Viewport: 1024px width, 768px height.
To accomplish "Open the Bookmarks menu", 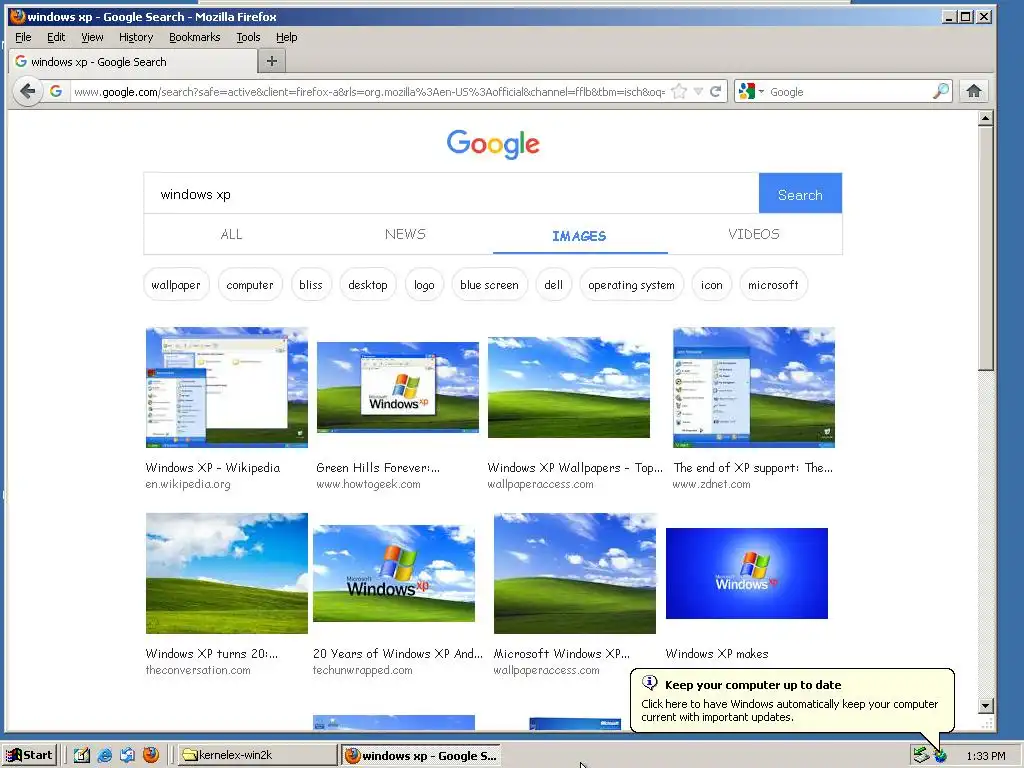I will [x=195, y=37].
